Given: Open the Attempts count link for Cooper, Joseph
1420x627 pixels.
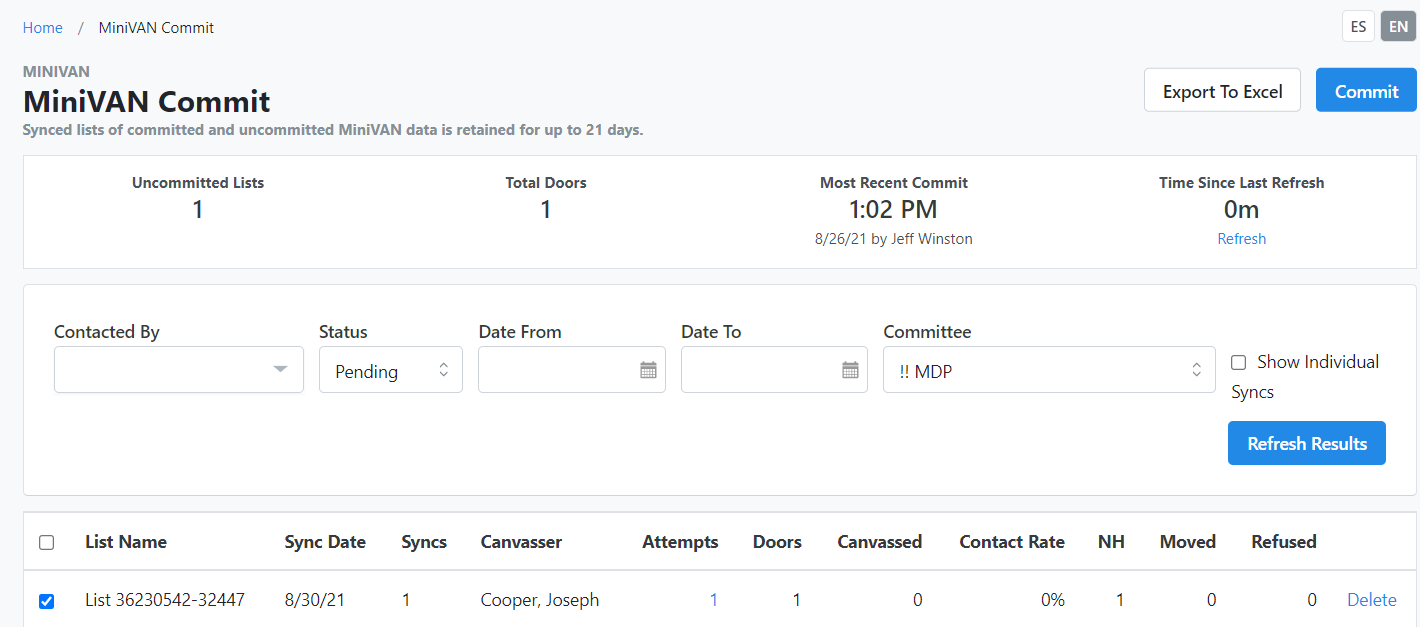Looking at the screenshot, I should pos(714,600).
